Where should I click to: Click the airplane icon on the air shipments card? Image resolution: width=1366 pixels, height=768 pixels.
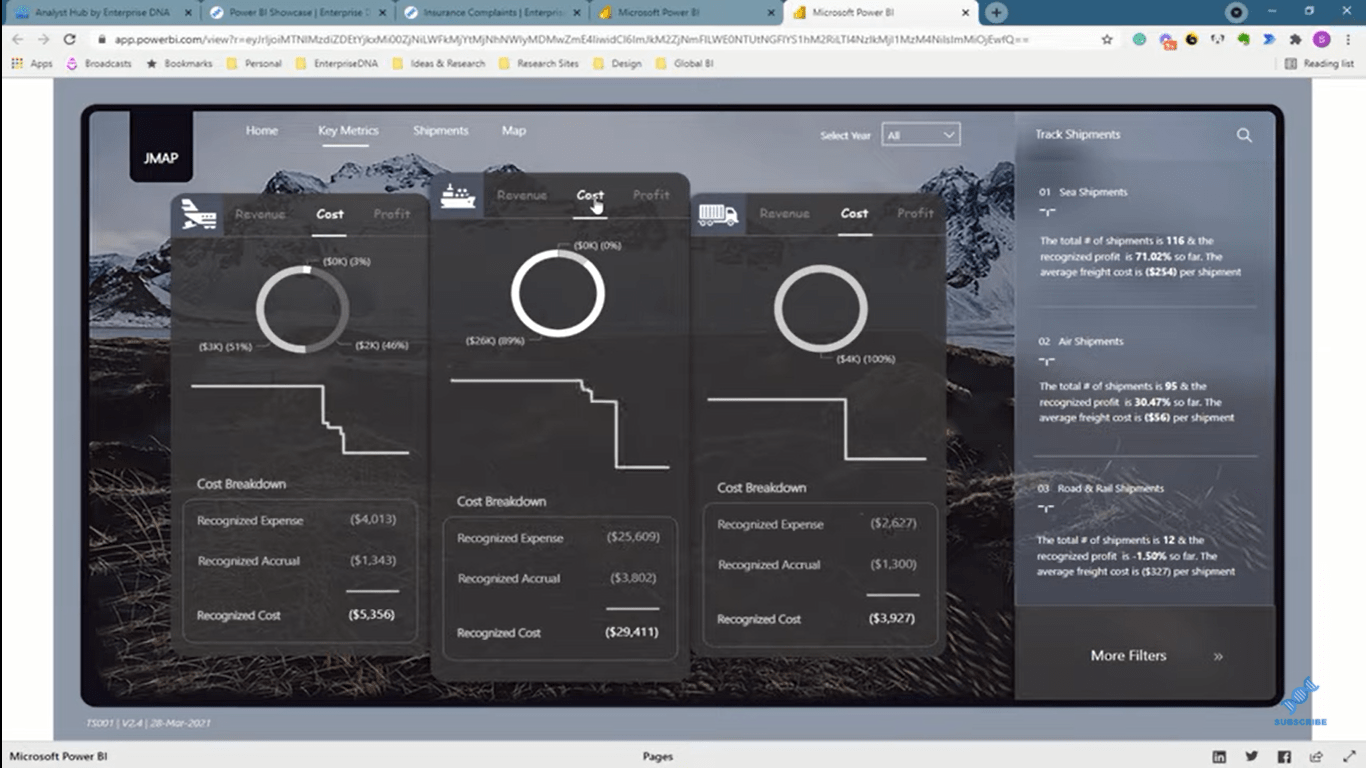[198, 215]
